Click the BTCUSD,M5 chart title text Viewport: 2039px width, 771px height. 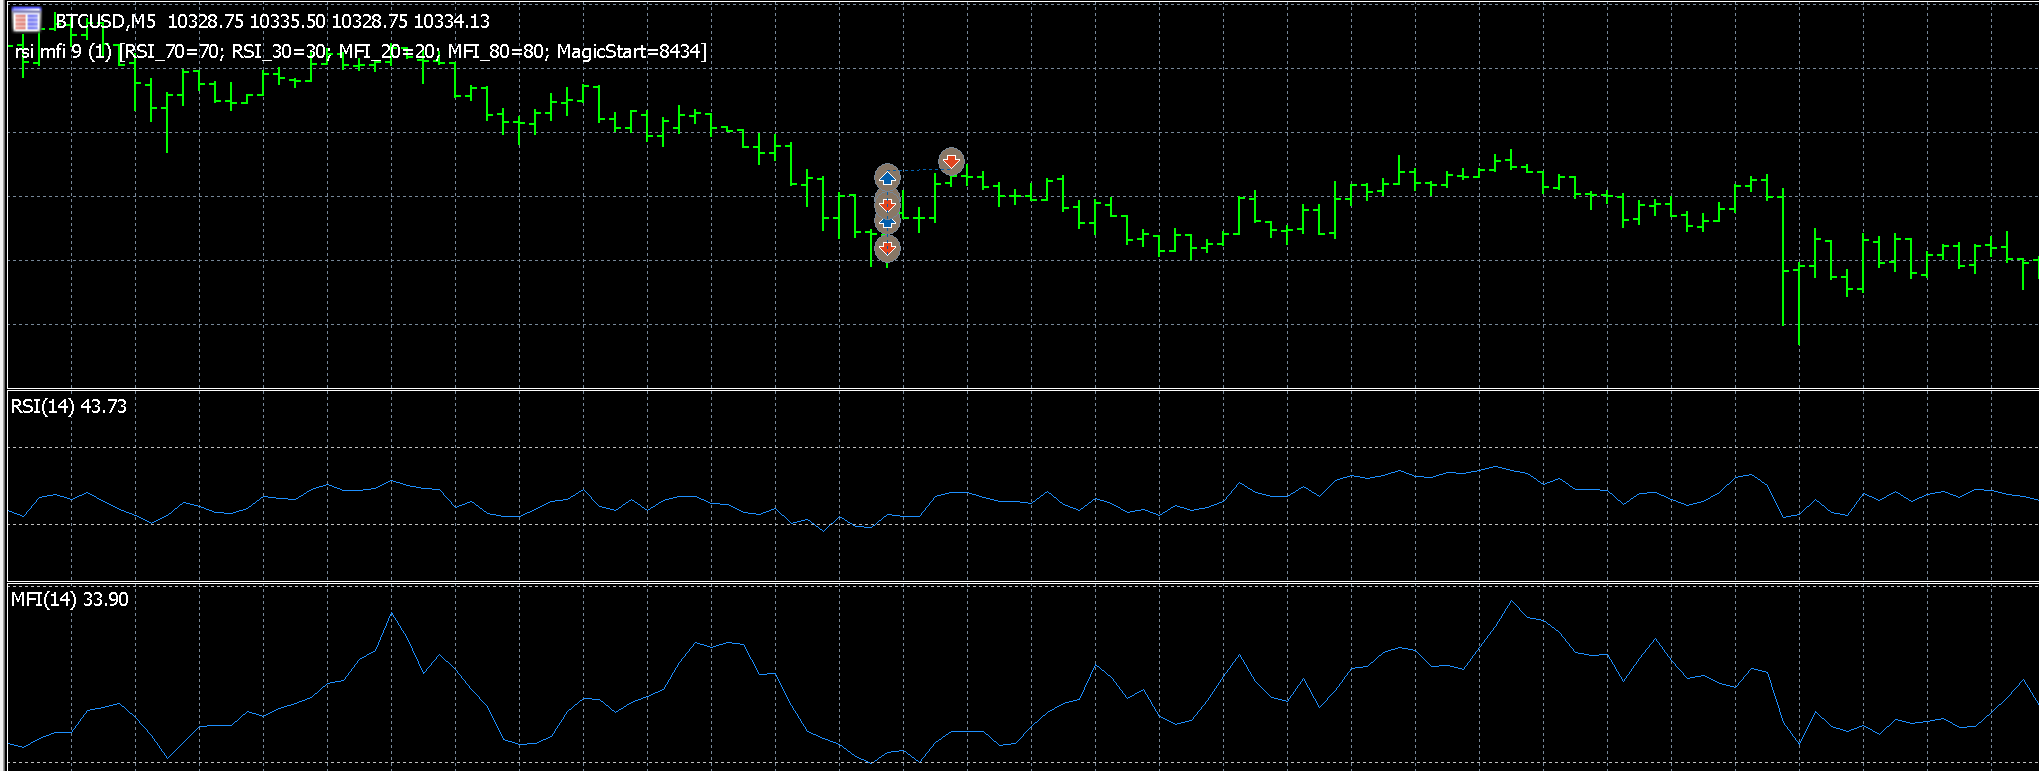[x=106, y=21]
